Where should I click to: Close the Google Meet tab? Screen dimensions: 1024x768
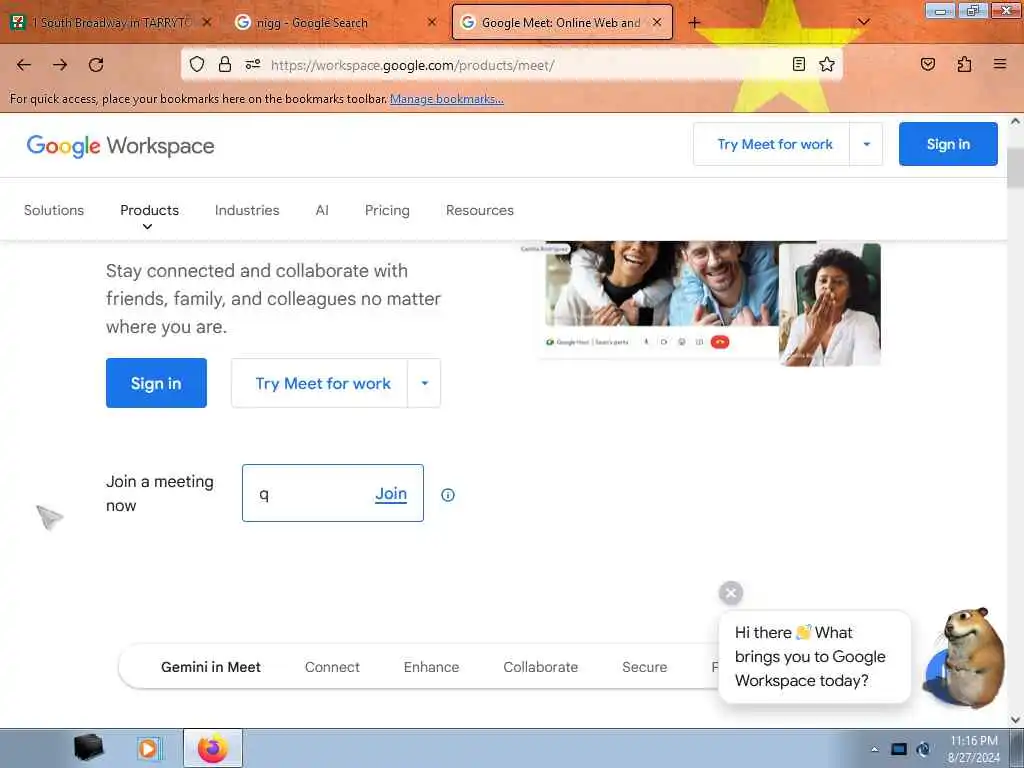(657, 22)
